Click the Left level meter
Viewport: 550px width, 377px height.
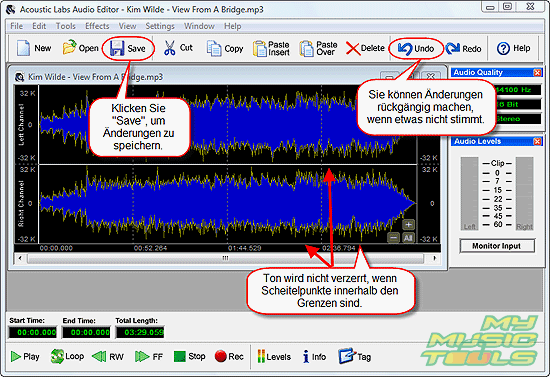[x=469, y=194]
